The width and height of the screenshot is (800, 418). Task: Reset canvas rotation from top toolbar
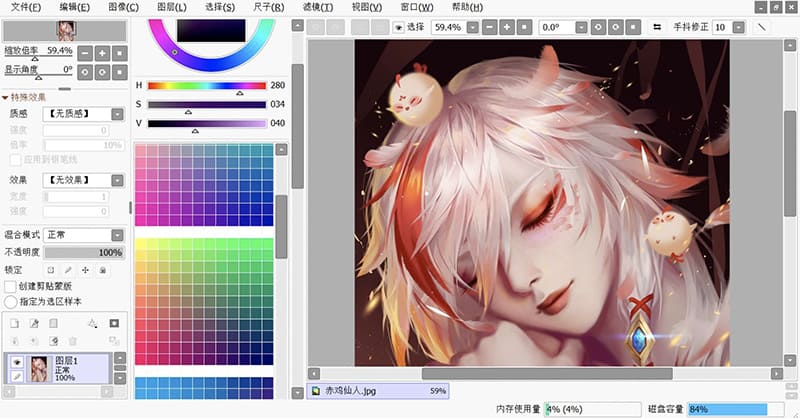(x=633, y=27)
